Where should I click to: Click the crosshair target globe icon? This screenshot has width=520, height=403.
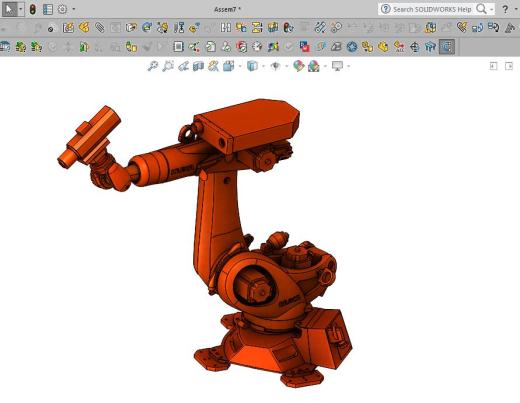(x=415, y=47)
